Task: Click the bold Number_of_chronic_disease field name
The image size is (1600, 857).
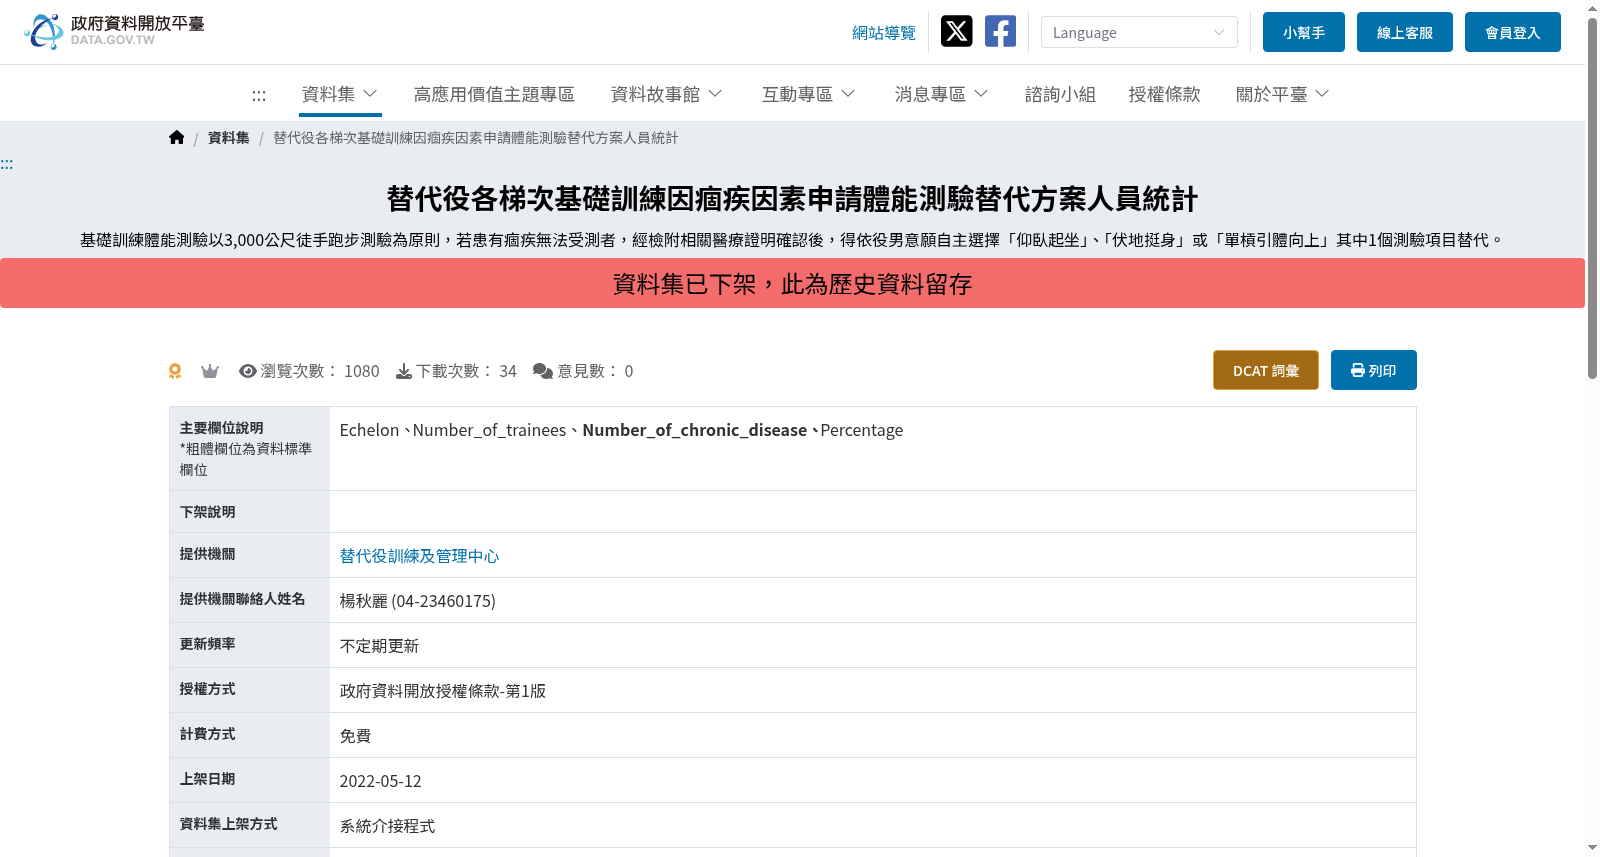Action: pyautogui.click(x=694, y=430)
